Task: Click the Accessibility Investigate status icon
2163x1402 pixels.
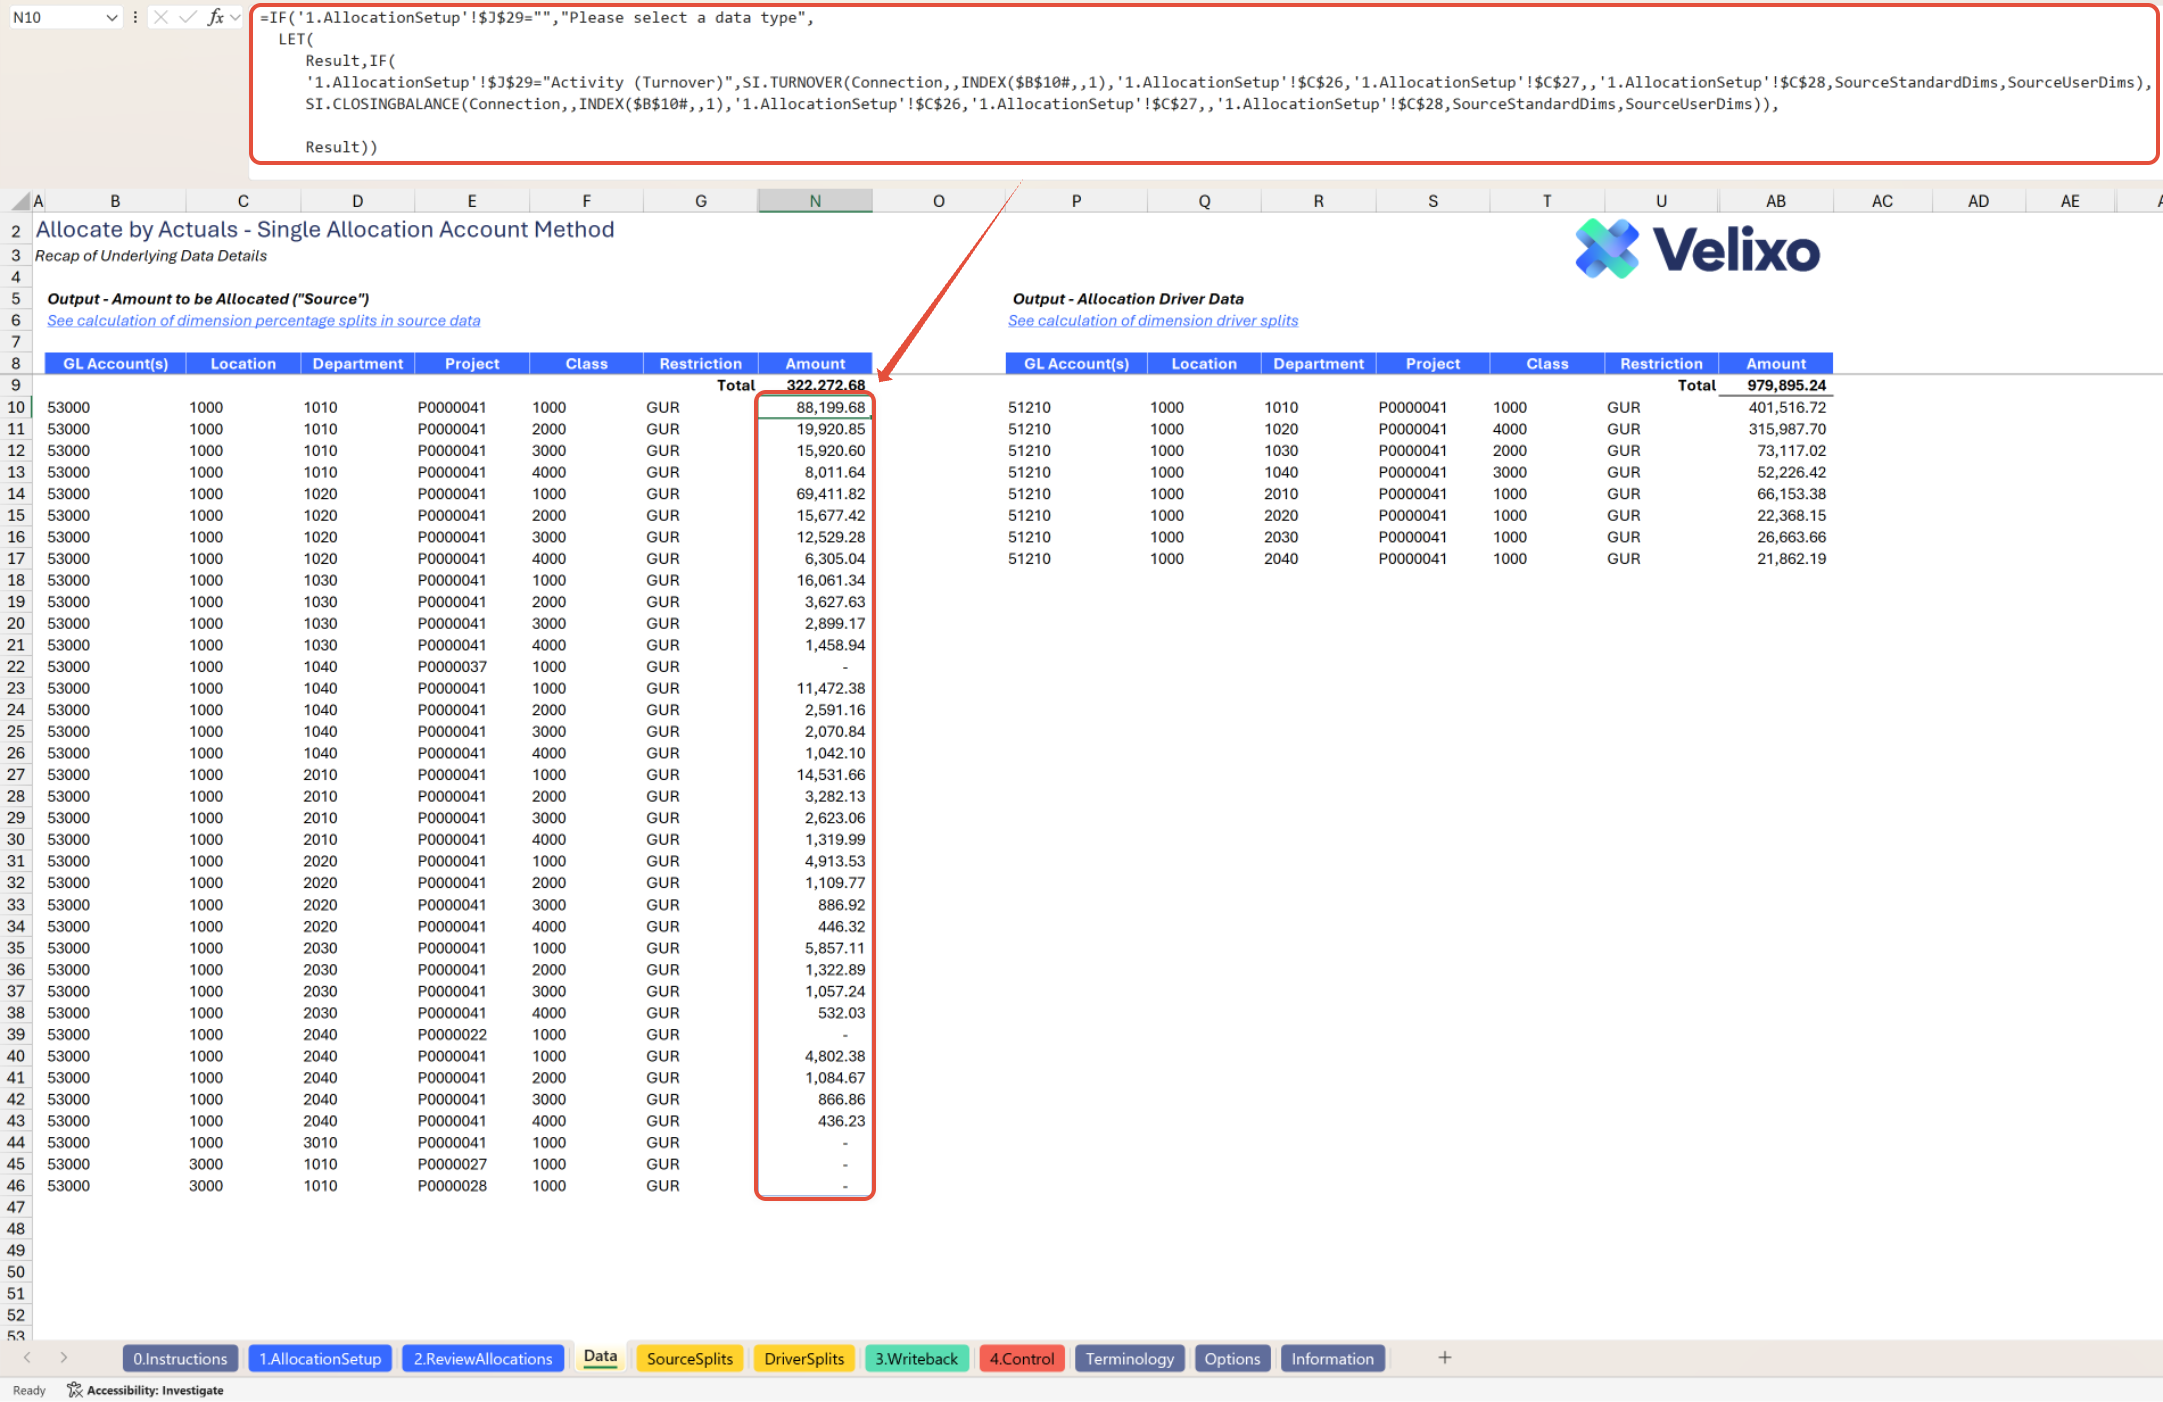Action: (75, 1390)
